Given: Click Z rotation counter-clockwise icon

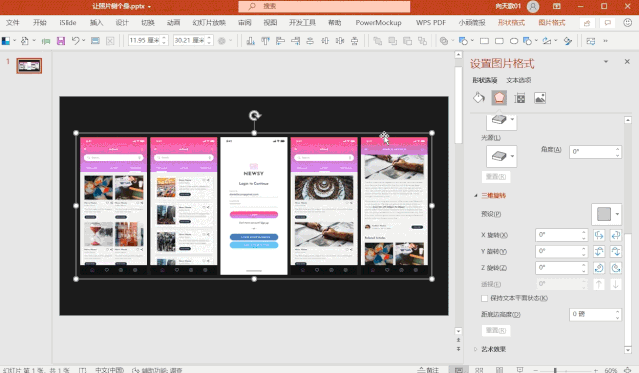Looking at the screenshot, I should tap(616, 268).
